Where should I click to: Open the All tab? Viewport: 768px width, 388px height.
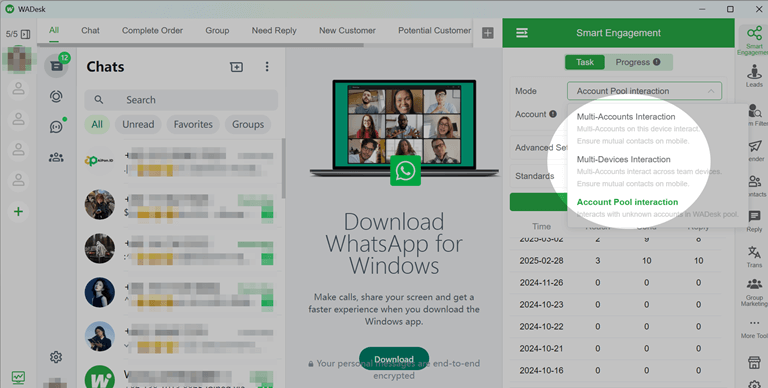pyautogui.click(x=54, y=30)
